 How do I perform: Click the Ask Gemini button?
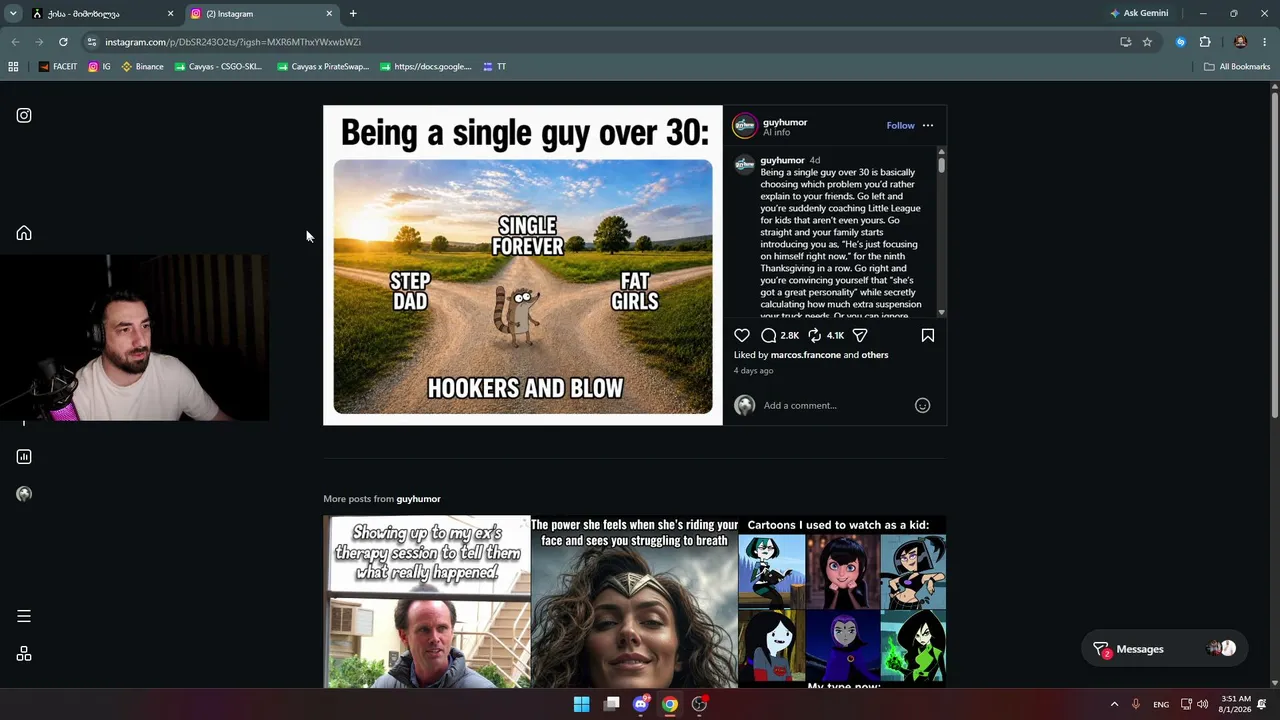click(1139, 14)
